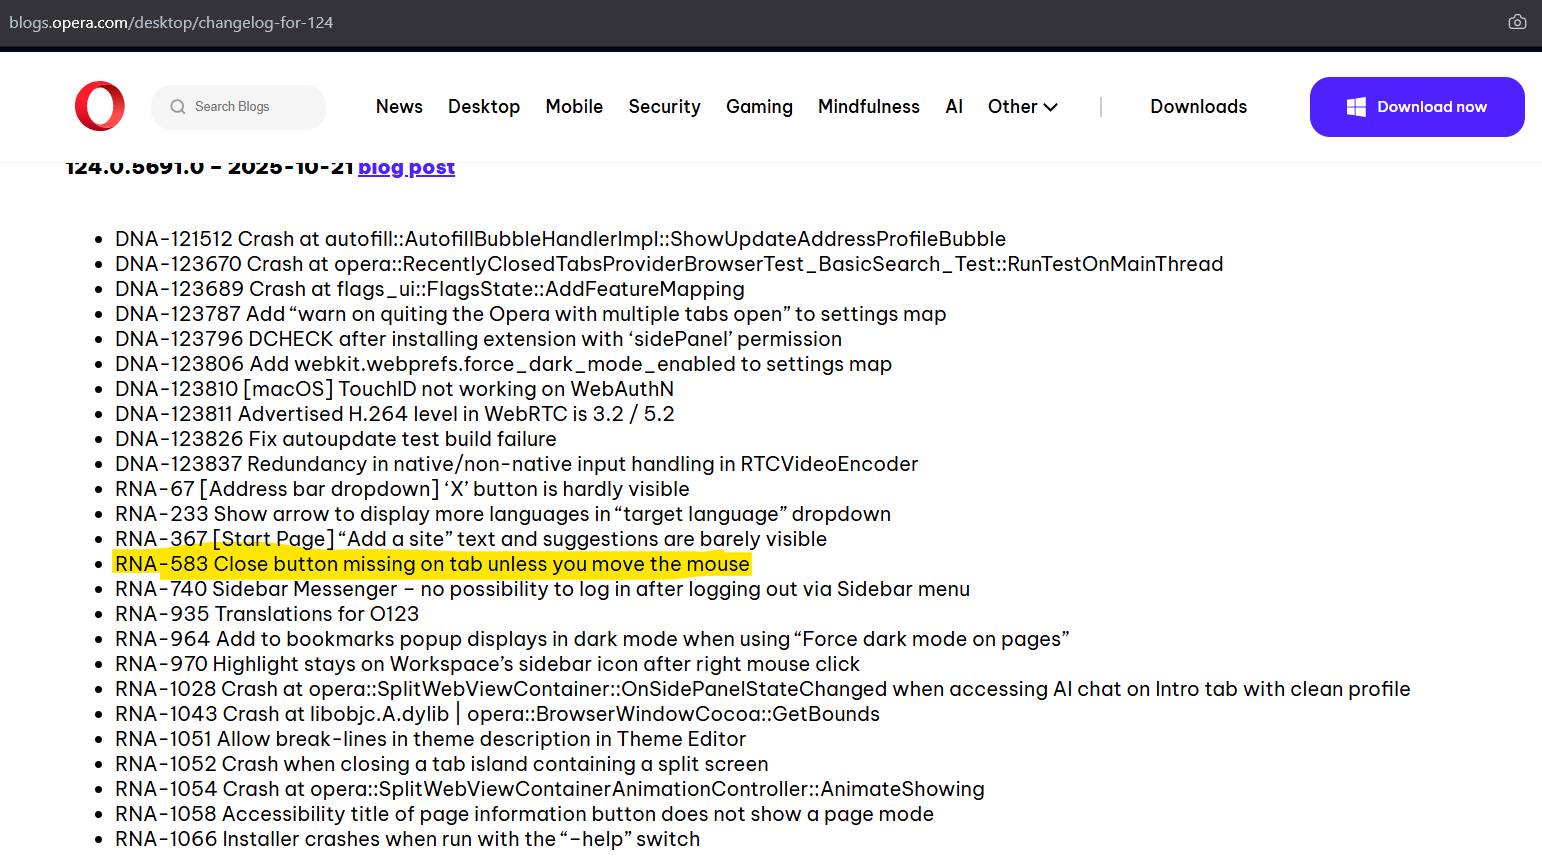This screenshot has height=863, width=1542.
Task: Open the News section
Action: click(399, 107)
